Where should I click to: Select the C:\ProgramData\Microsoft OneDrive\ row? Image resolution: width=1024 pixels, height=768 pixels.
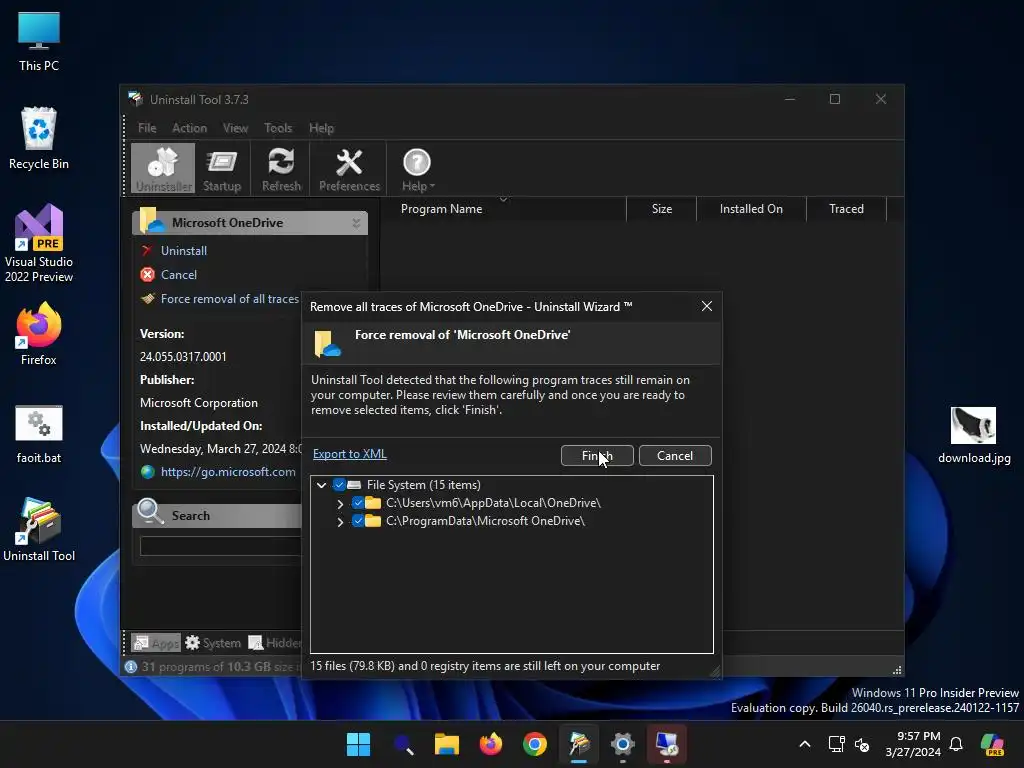[x=485, y=521]
